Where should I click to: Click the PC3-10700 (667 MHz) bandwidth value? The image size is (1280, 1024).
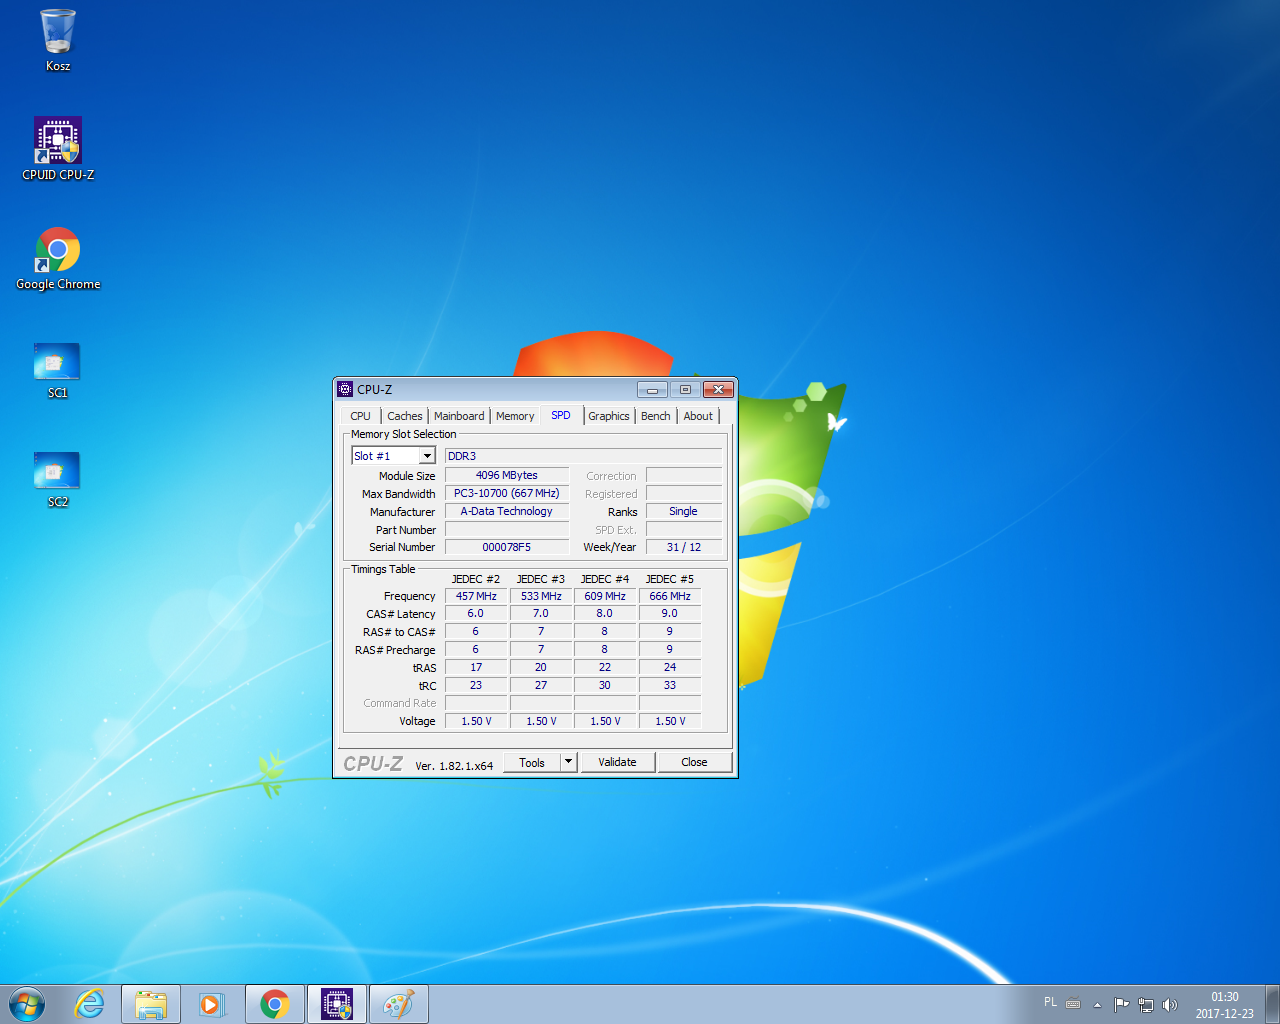507,493
